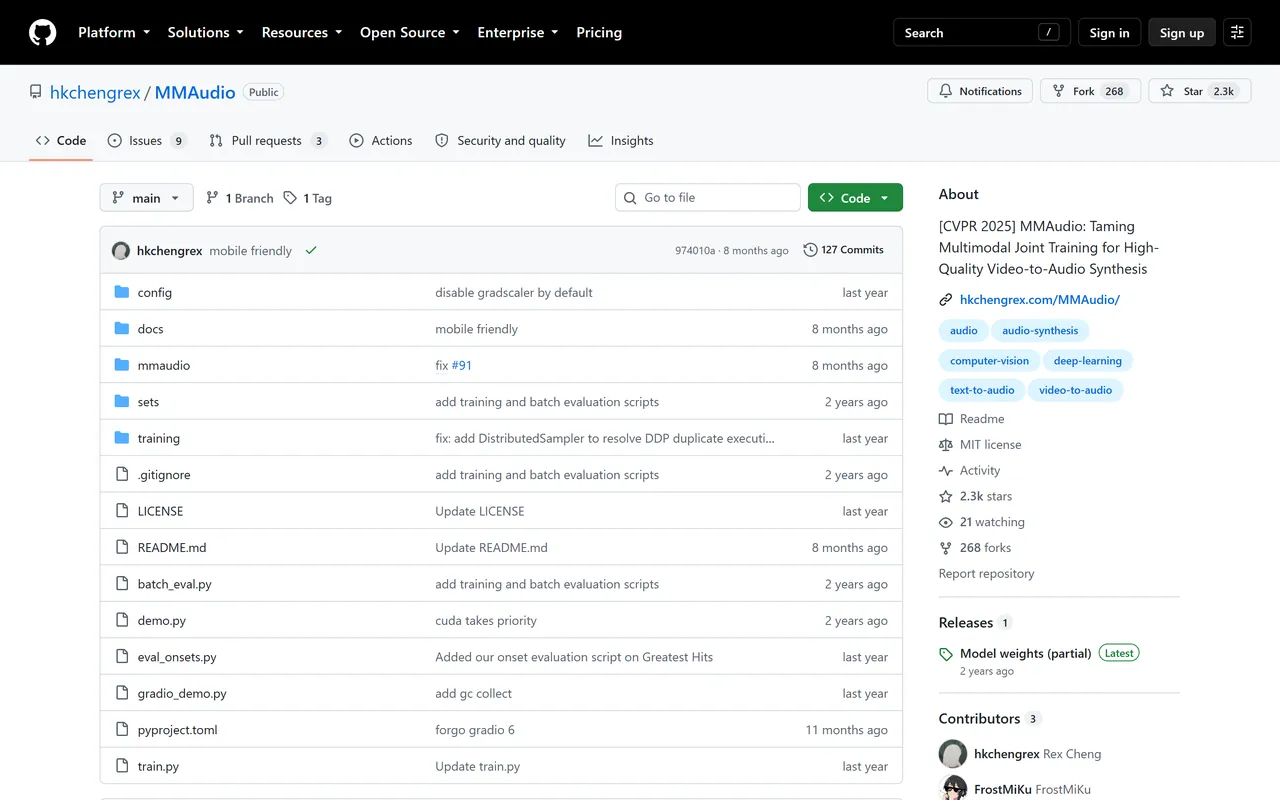Open the GitHub homepage logo
The width and height of the screenshot is (1280, 800).
click(x=42, y=33)
